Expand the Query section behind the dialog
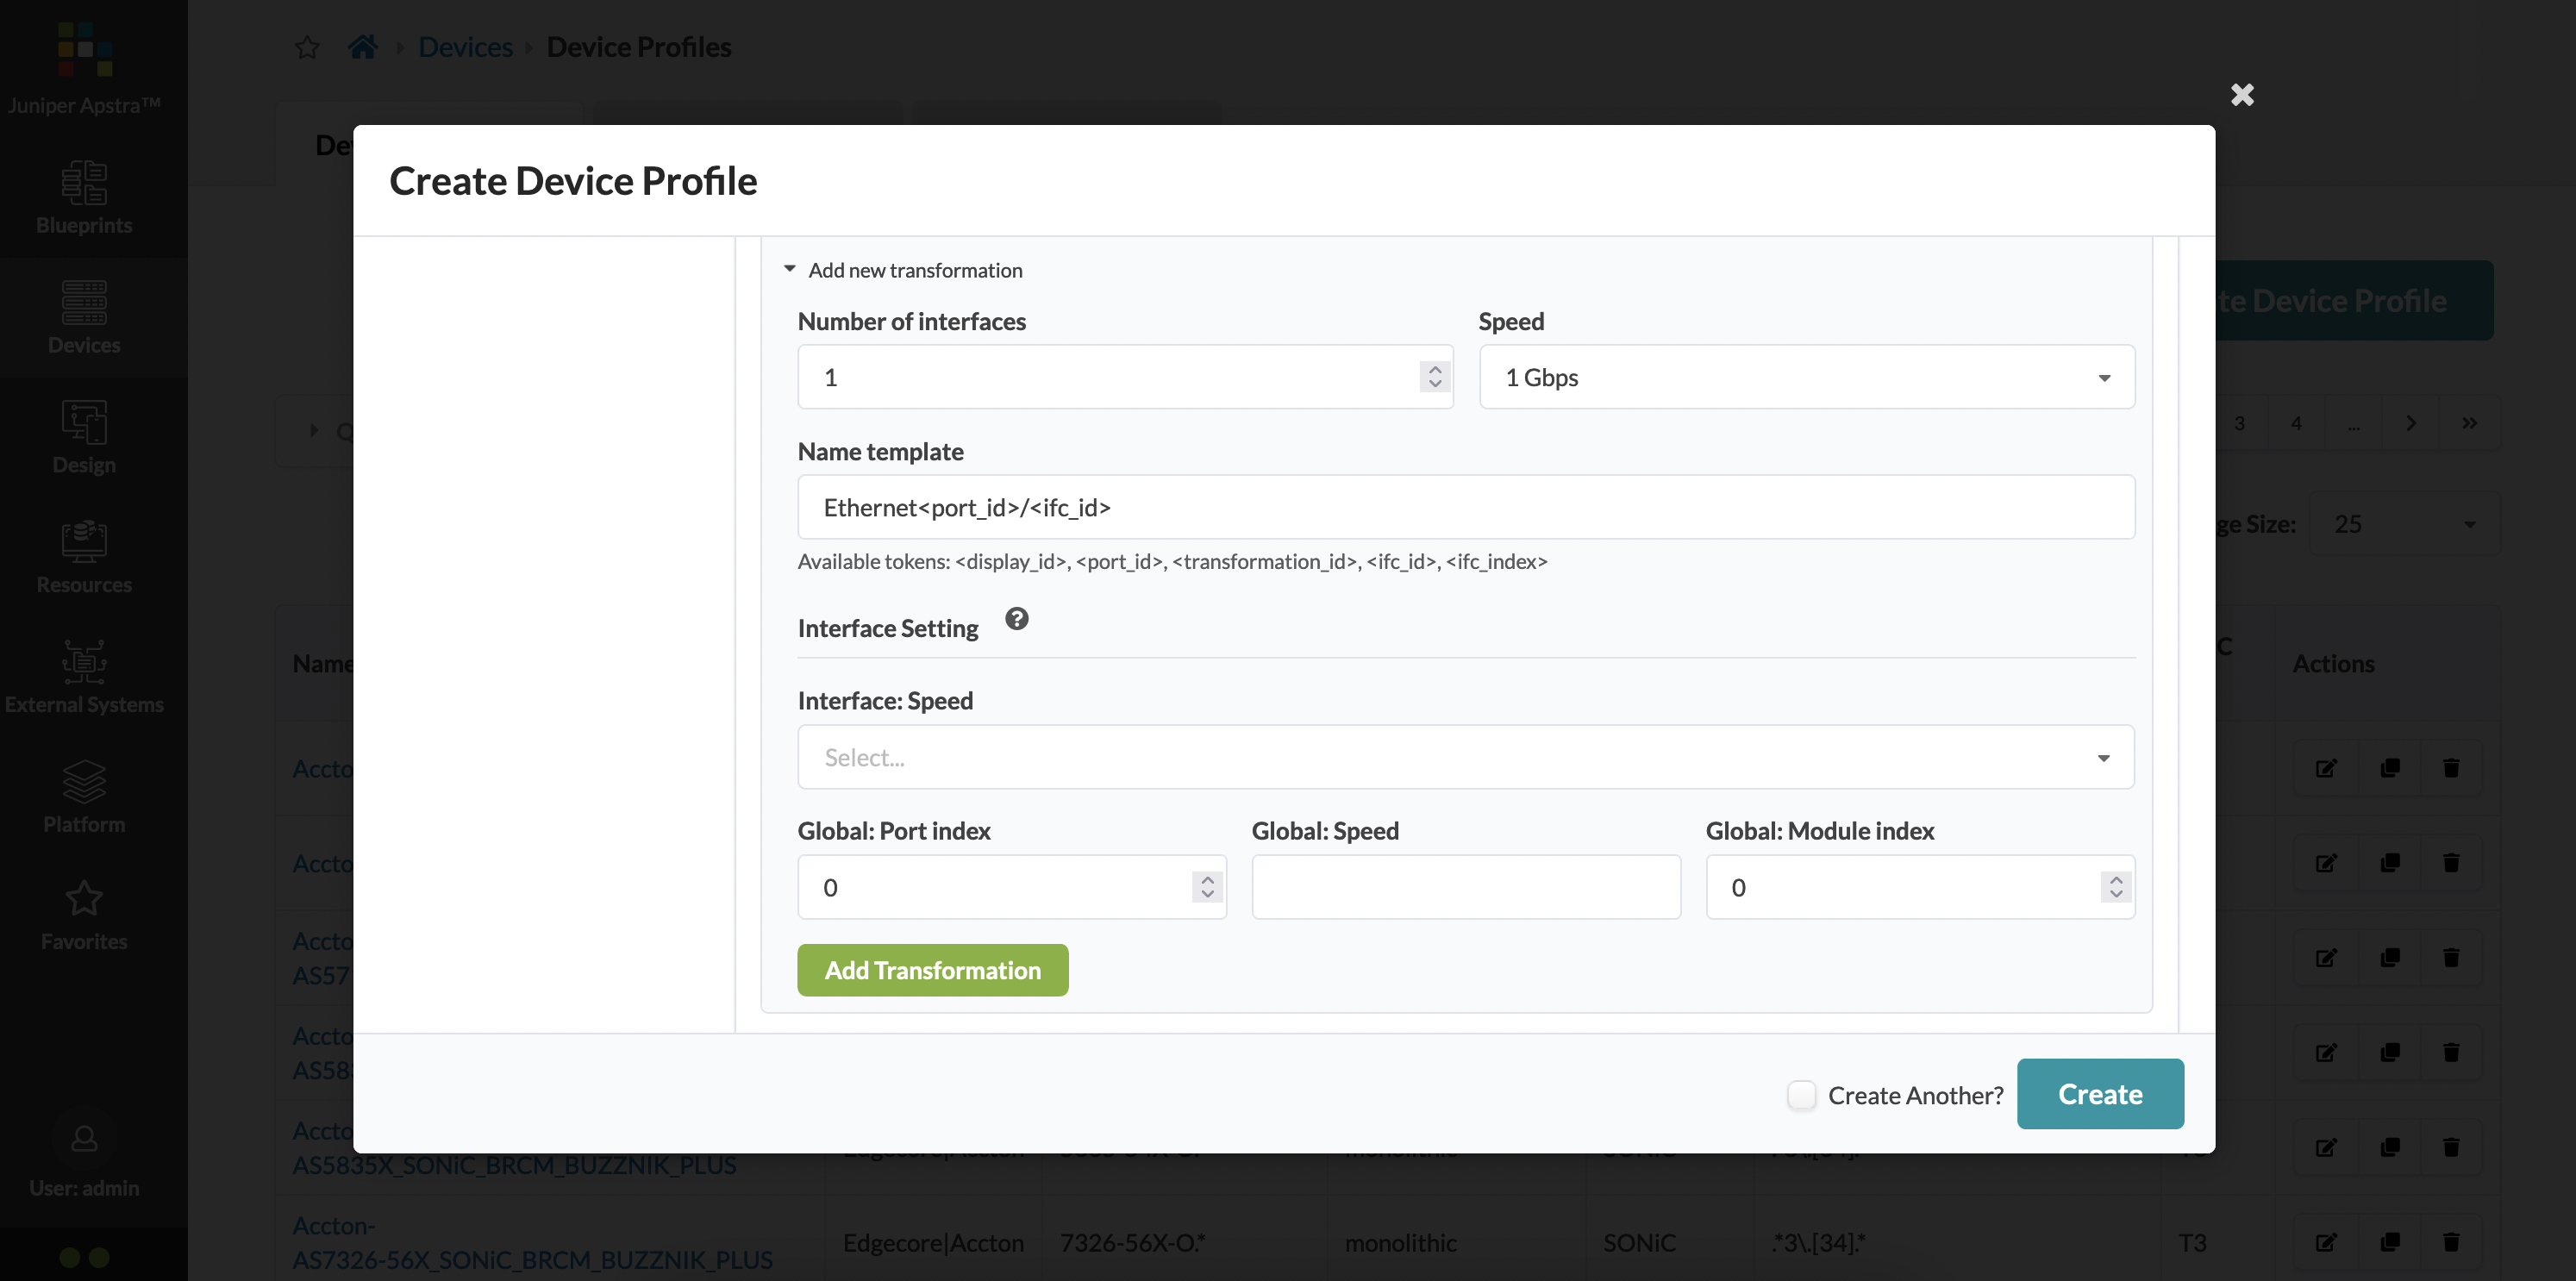Viewport: 2576px width, 1281px height. [313, 430]
